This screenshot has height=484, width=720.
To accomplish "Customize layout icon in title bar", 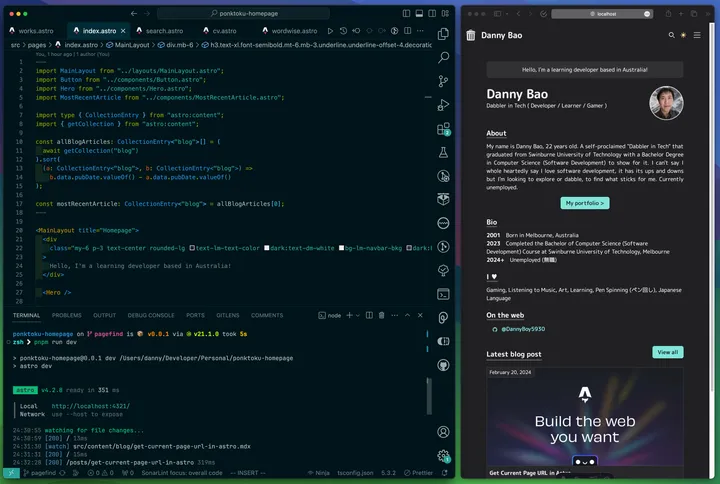I will pos(445,13).
